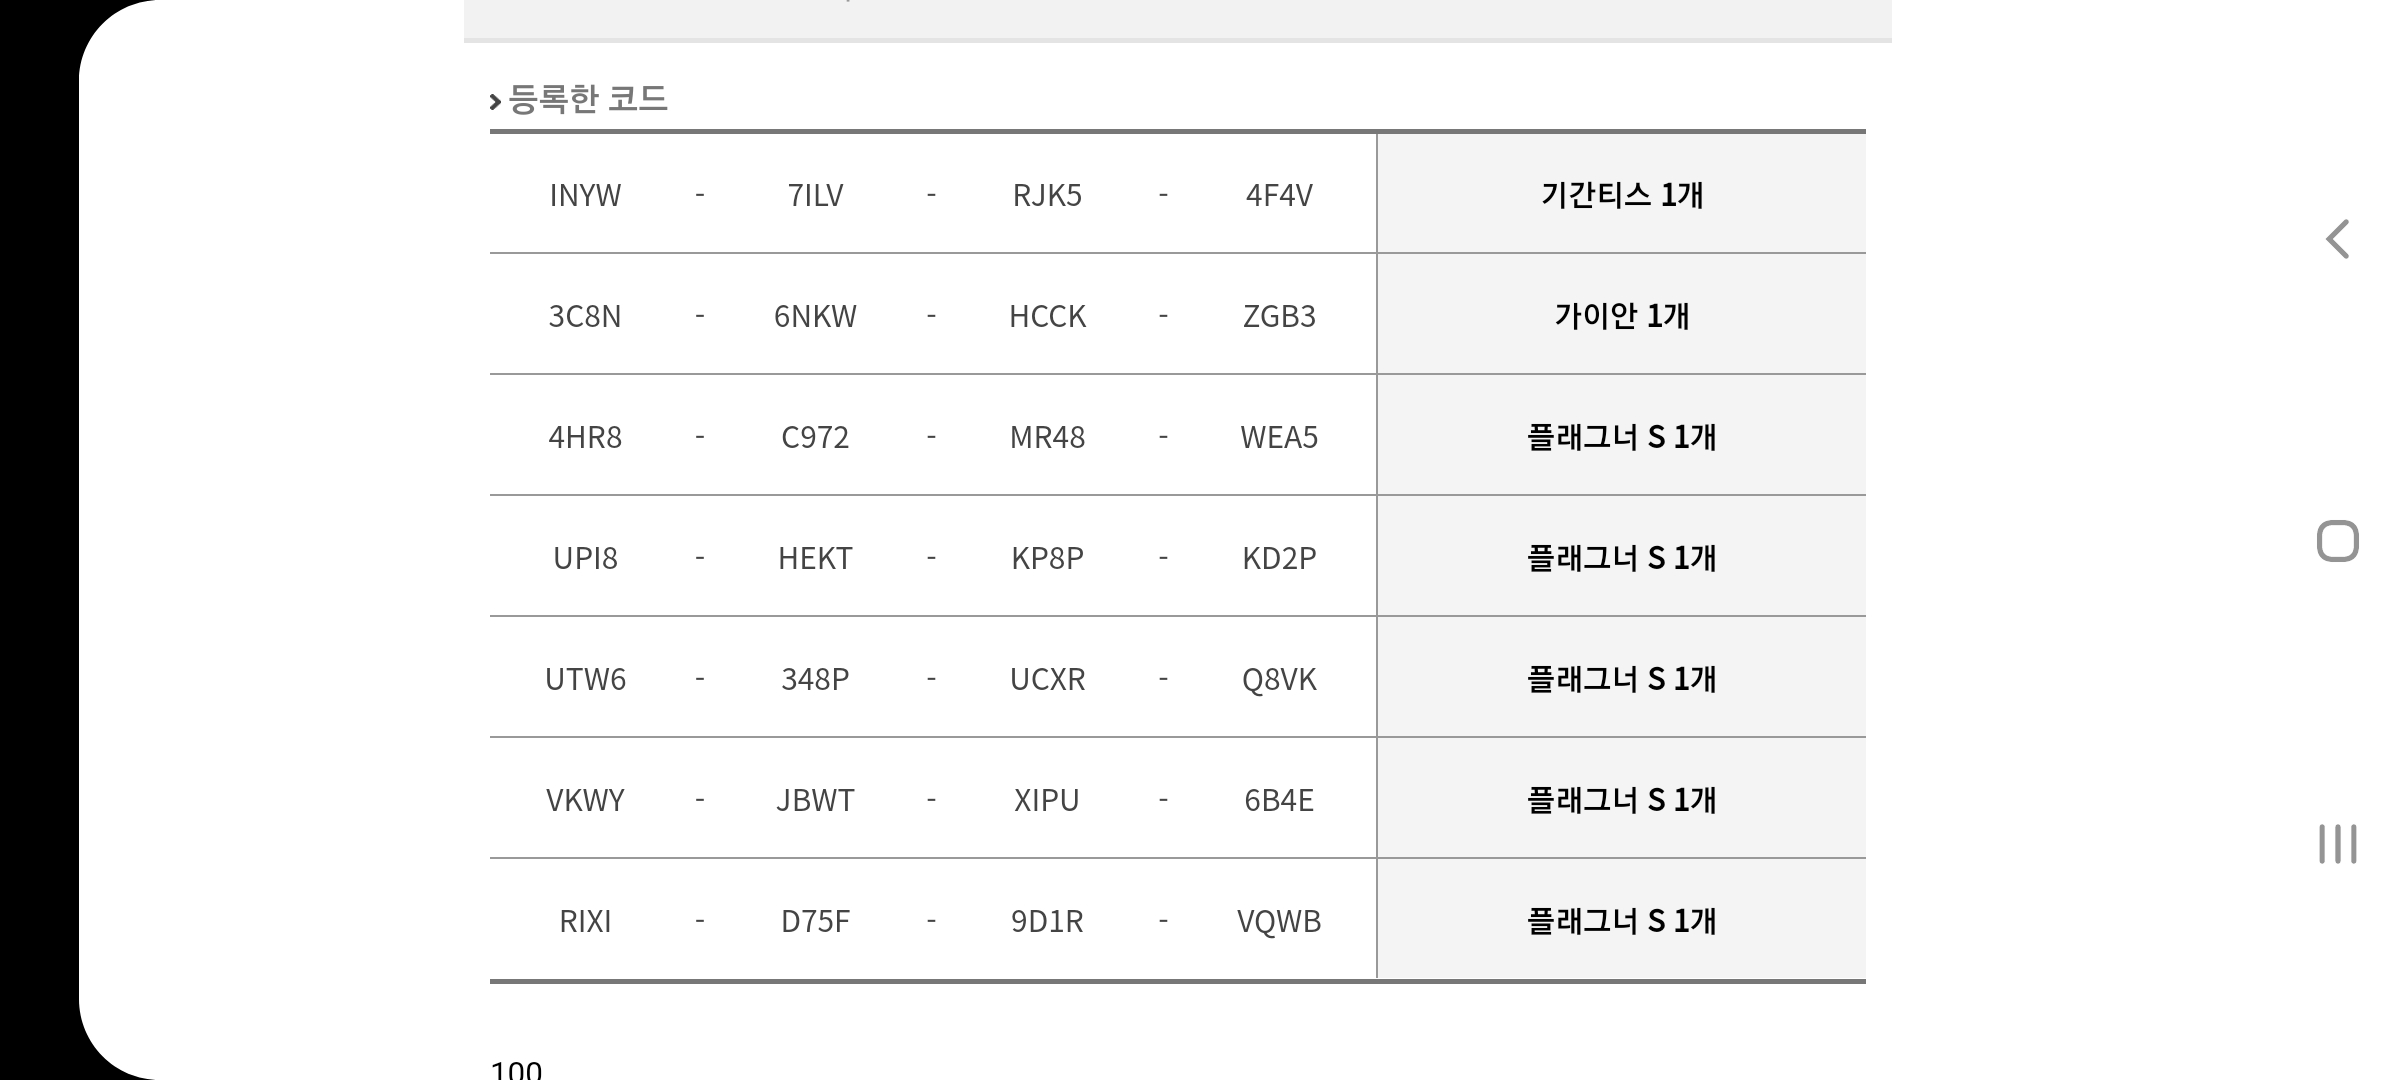This screenshot has width=2400, height=1080.
Task: Select 플래그너 S 1개 in the UTW6 row
Action: pos(1621,678)
